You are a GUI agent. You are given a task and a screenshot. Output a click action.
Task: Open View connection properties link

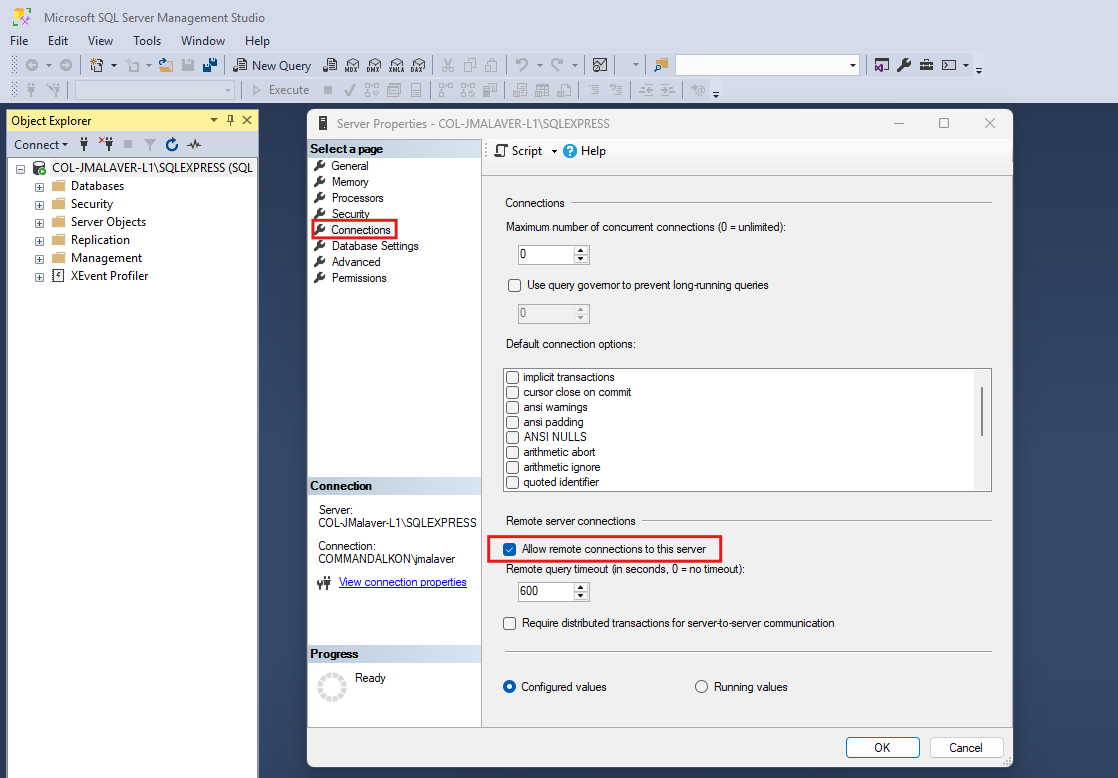click(402, 582)
